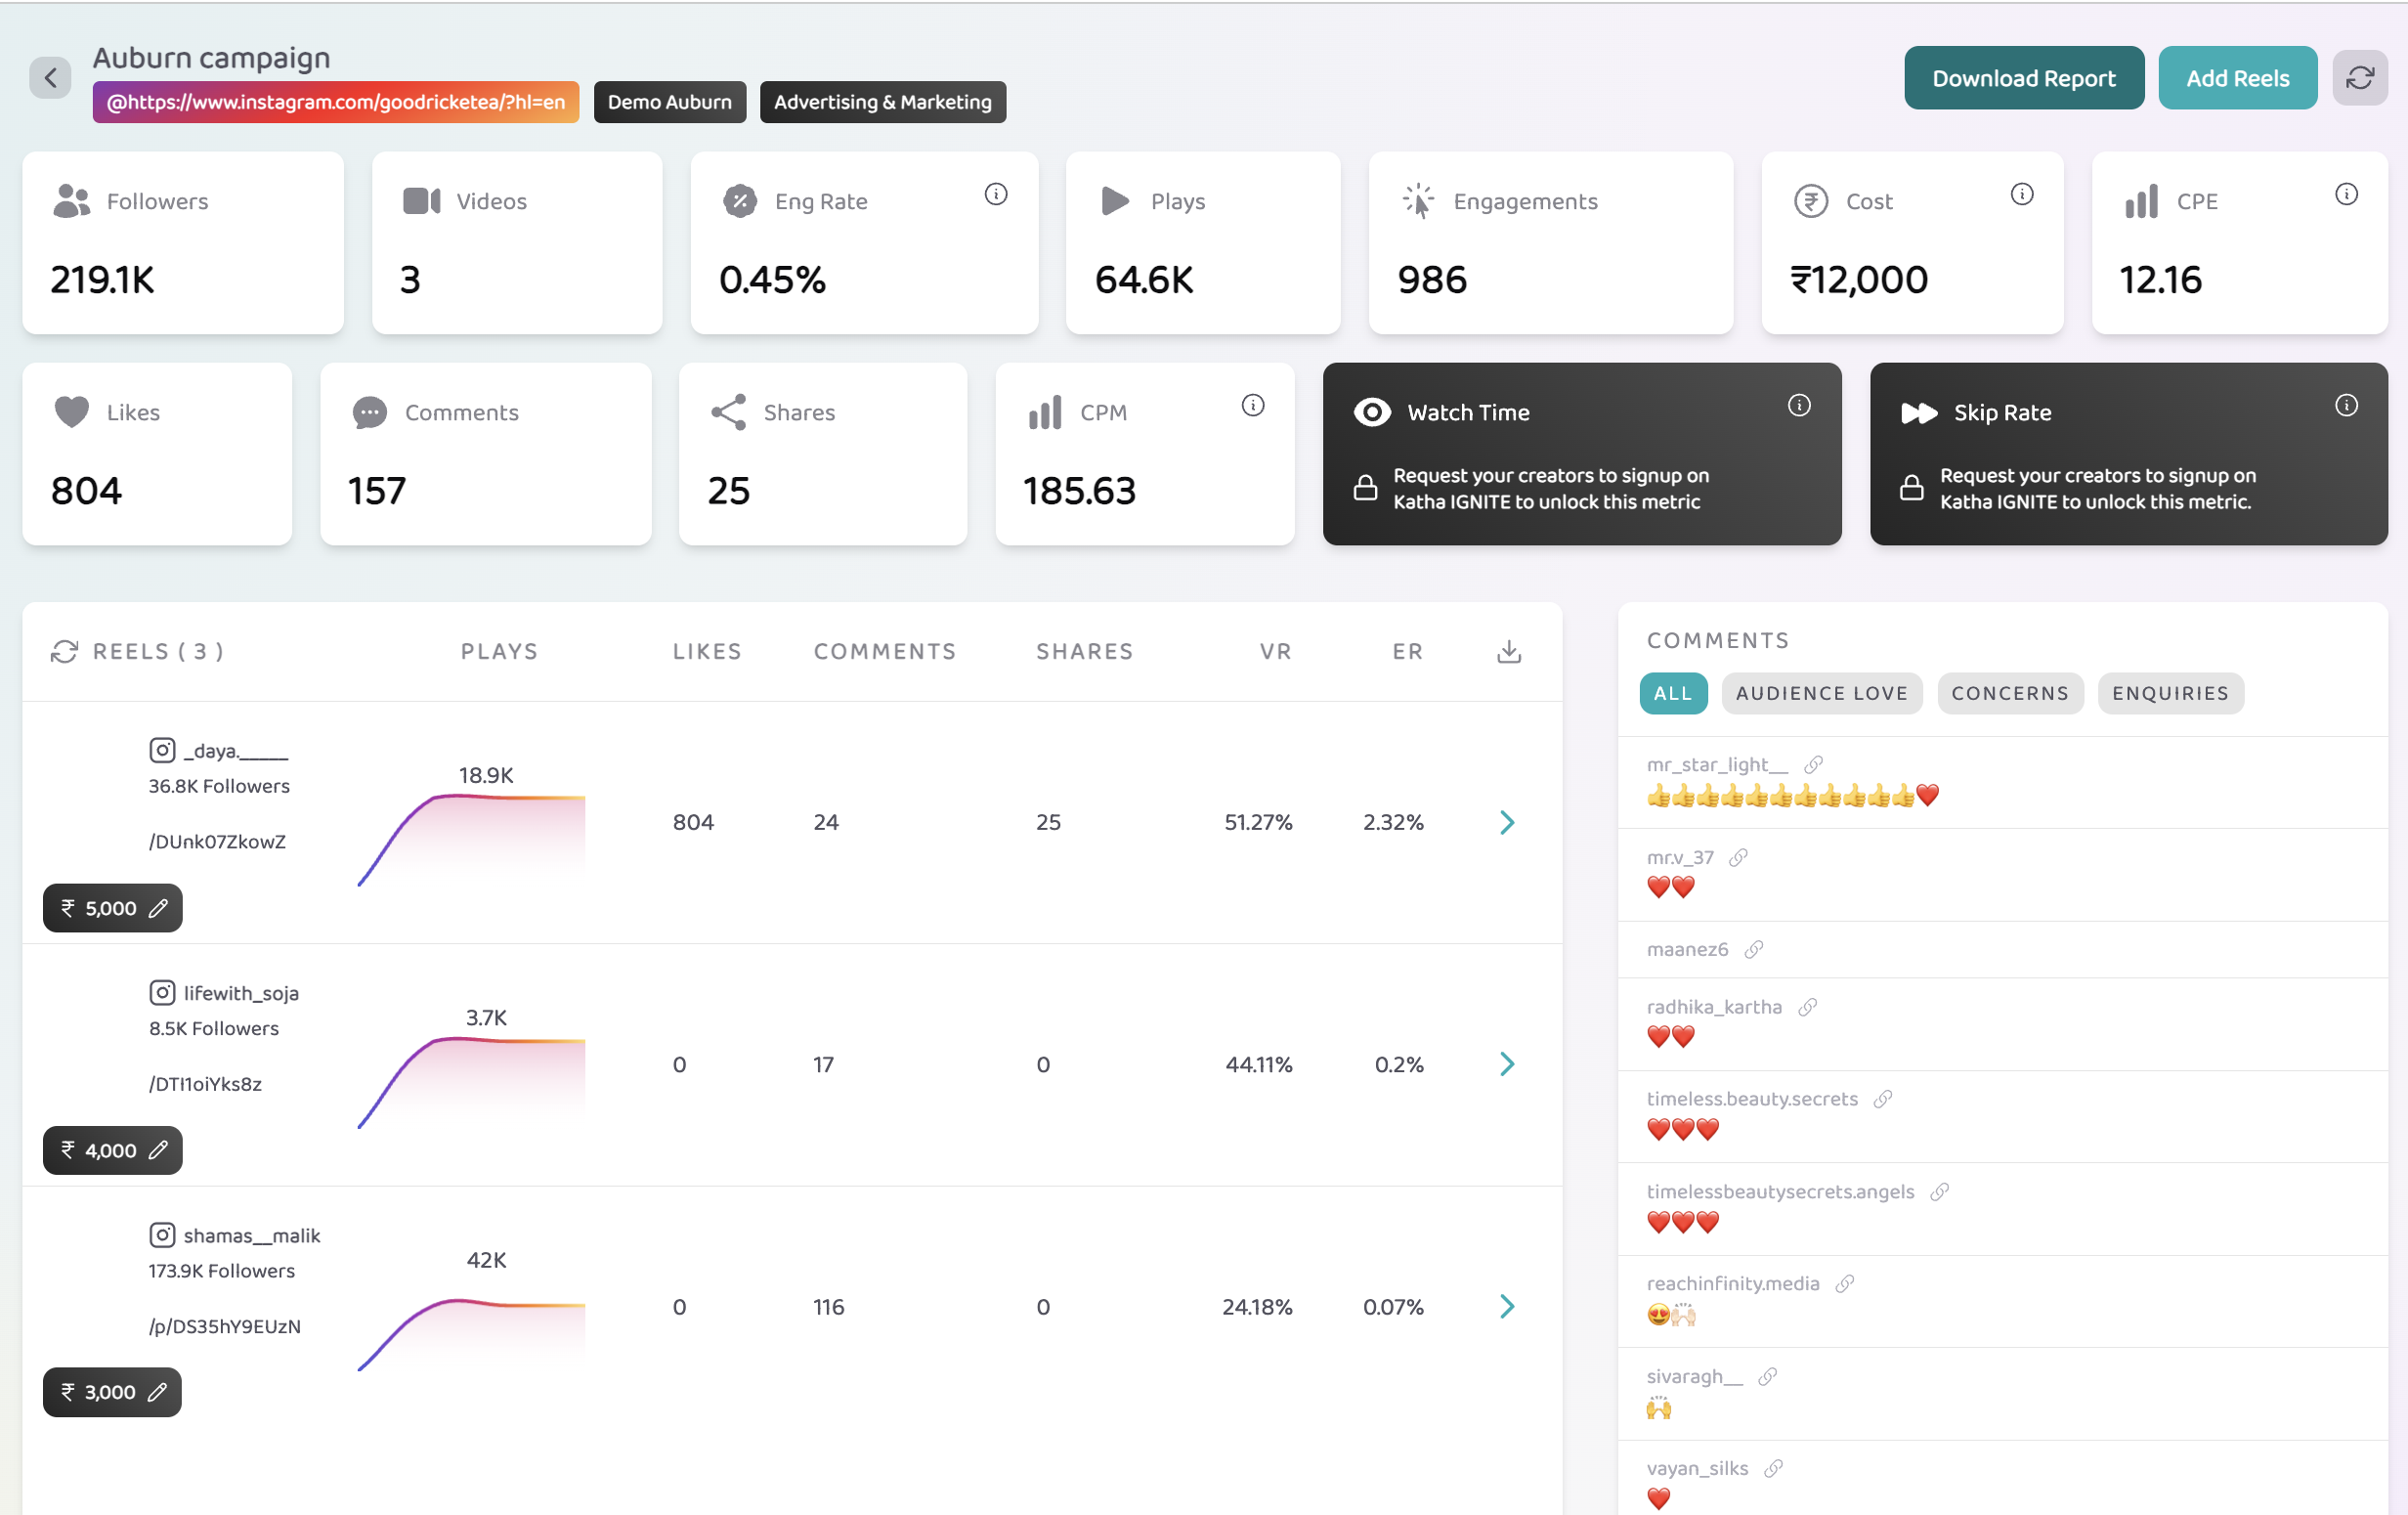The width and height of the screenshot is (2408, 1515).
Task: Click the info icon on Skip Rate card
Action: [x=2345, y=405]
